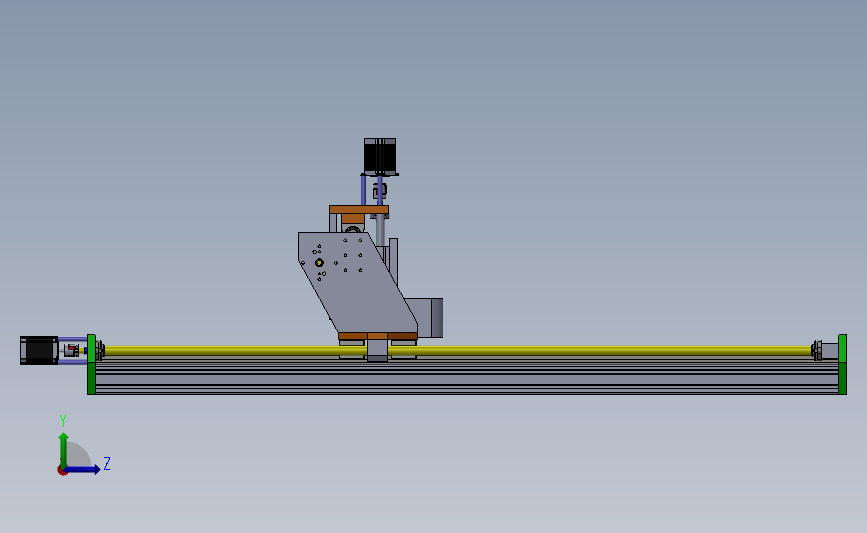
Task: Select the green end plate on left
Action: [91, 364]
